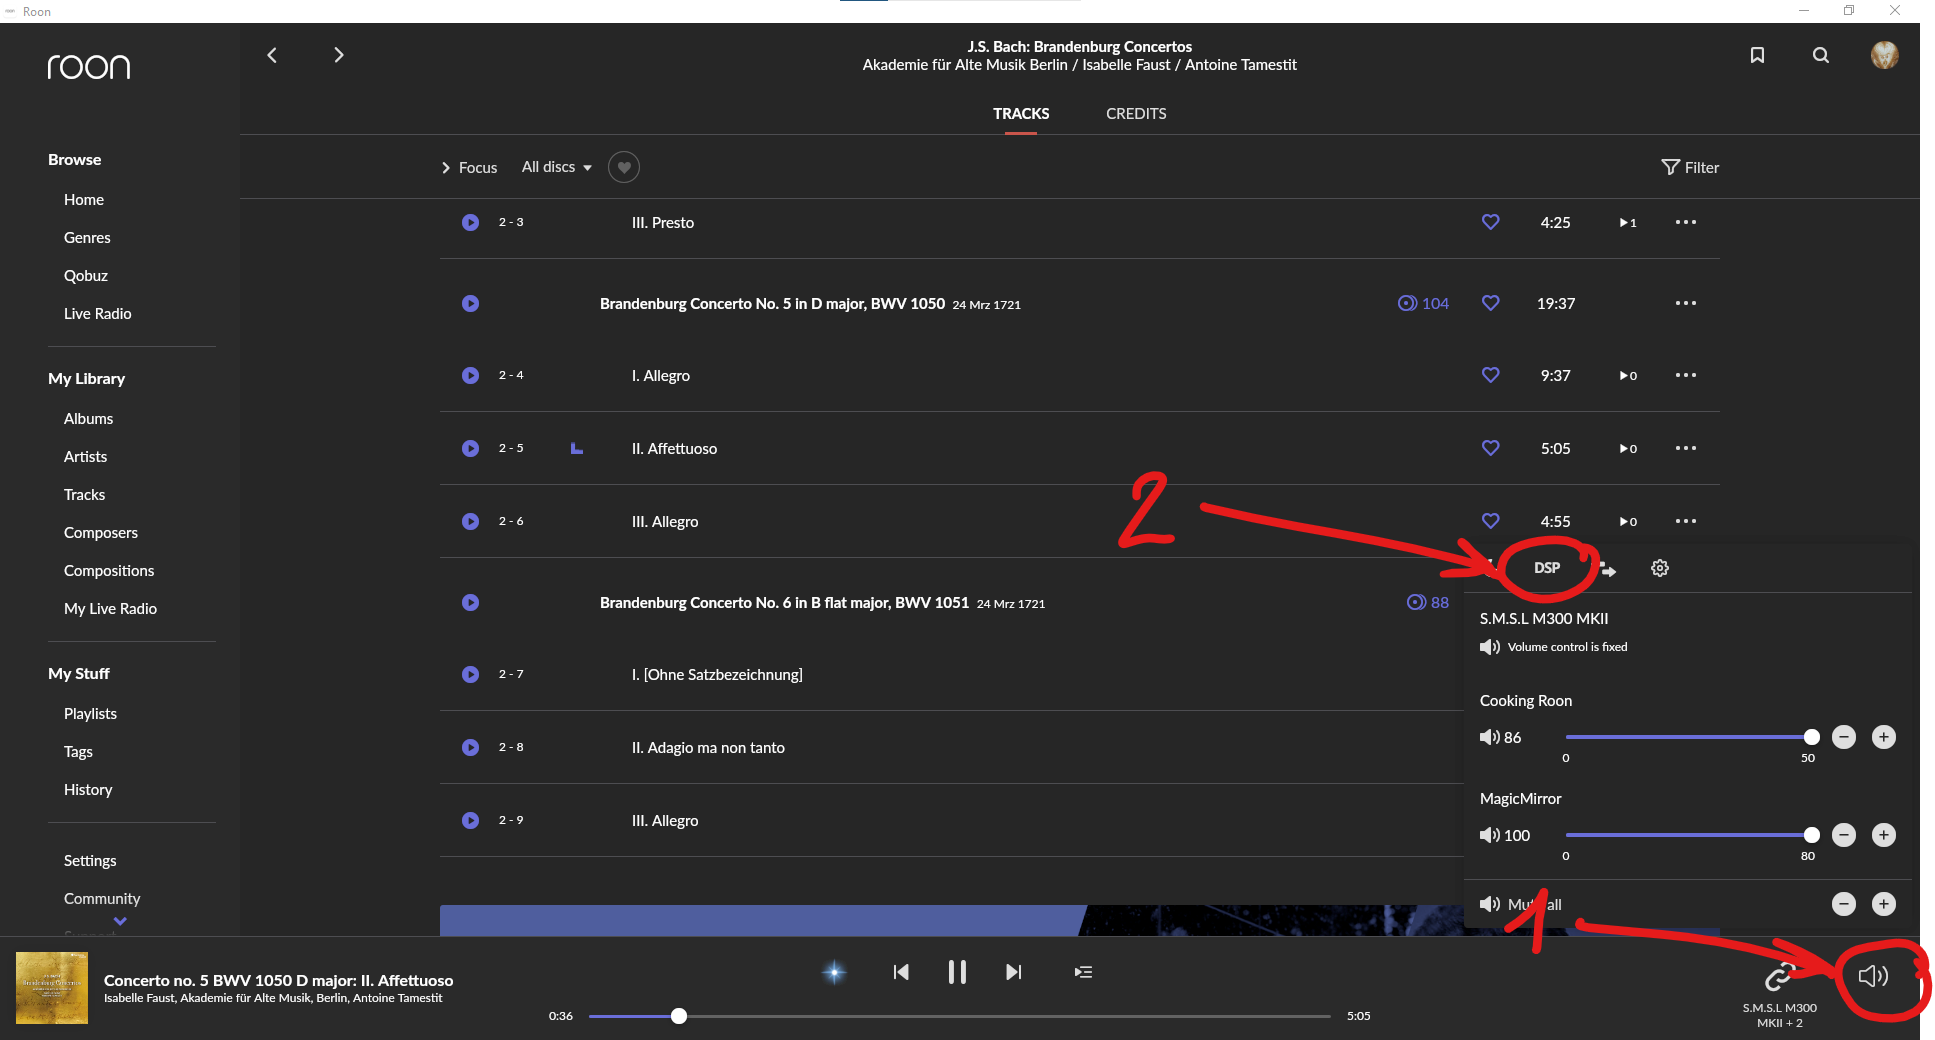Open Composers in My Library
The width and height of the screenshot is (1935, 1040).
click(101, 533)
